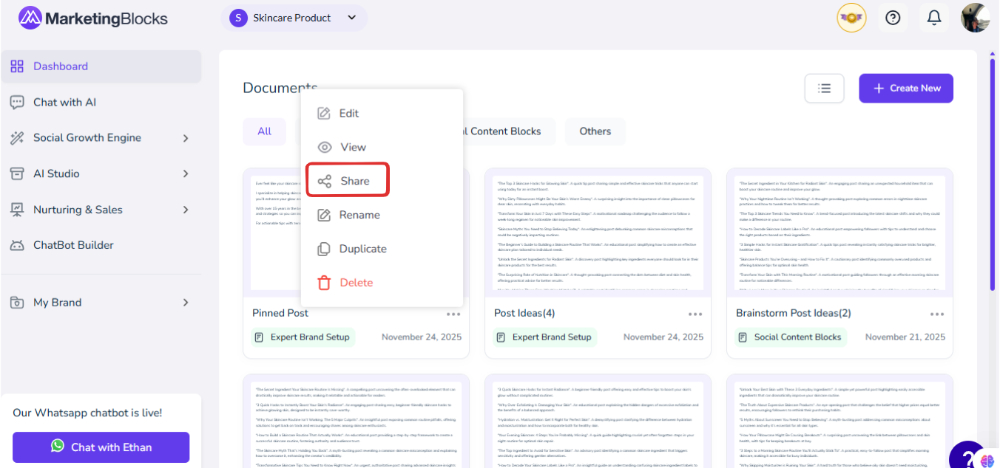Viewport: 1000px width, 468px height.
Task: Open the Skincare Product workspace dropdown
Action: pyautogui.click(x=294, y=17)
